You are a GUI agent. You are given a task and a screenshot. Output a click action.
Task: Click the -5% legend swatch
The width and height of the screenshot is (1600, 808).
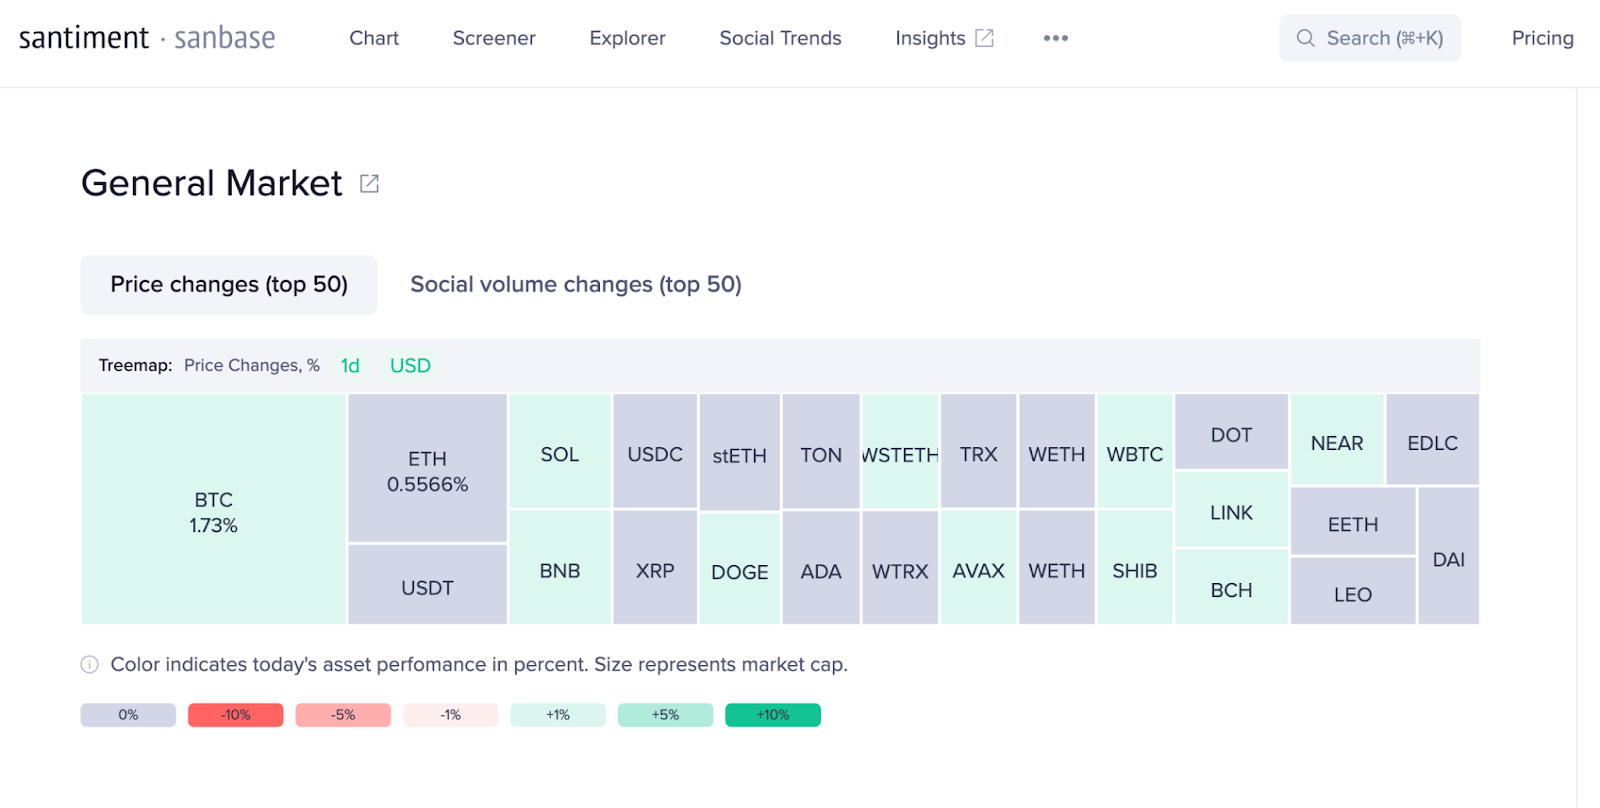[x=343, y=715]
